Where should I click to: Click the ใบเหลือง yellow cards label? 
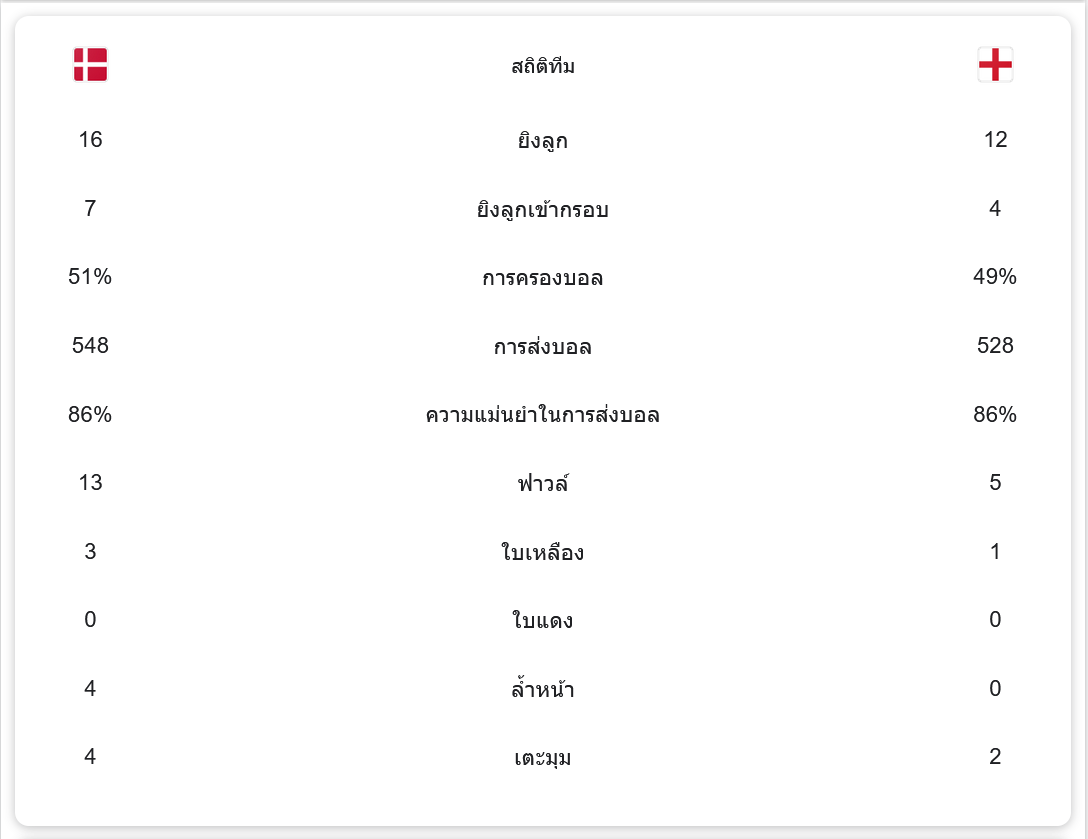point(543,552)
